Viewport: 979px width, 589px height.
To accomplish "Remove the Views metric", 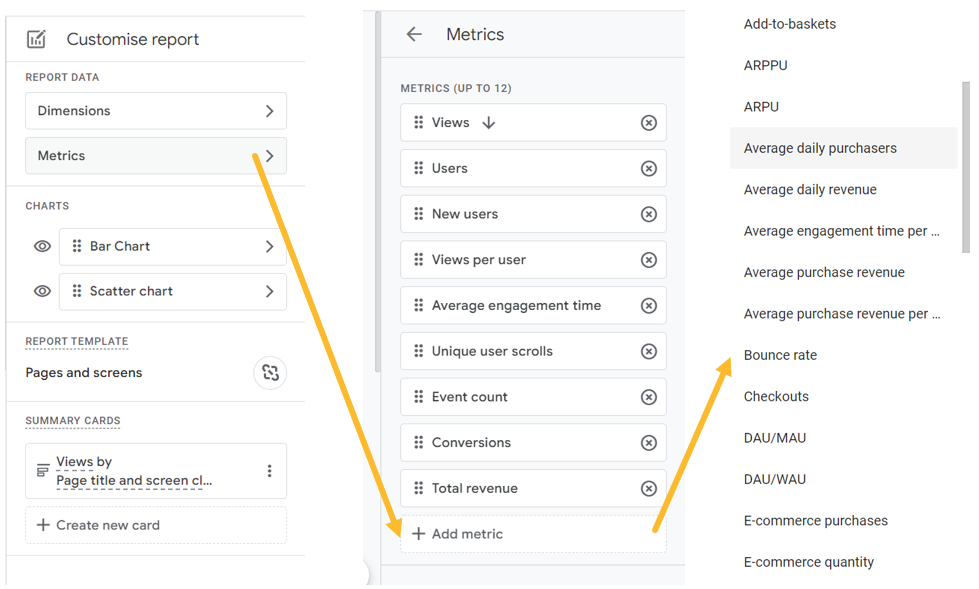I will [651, 122].
